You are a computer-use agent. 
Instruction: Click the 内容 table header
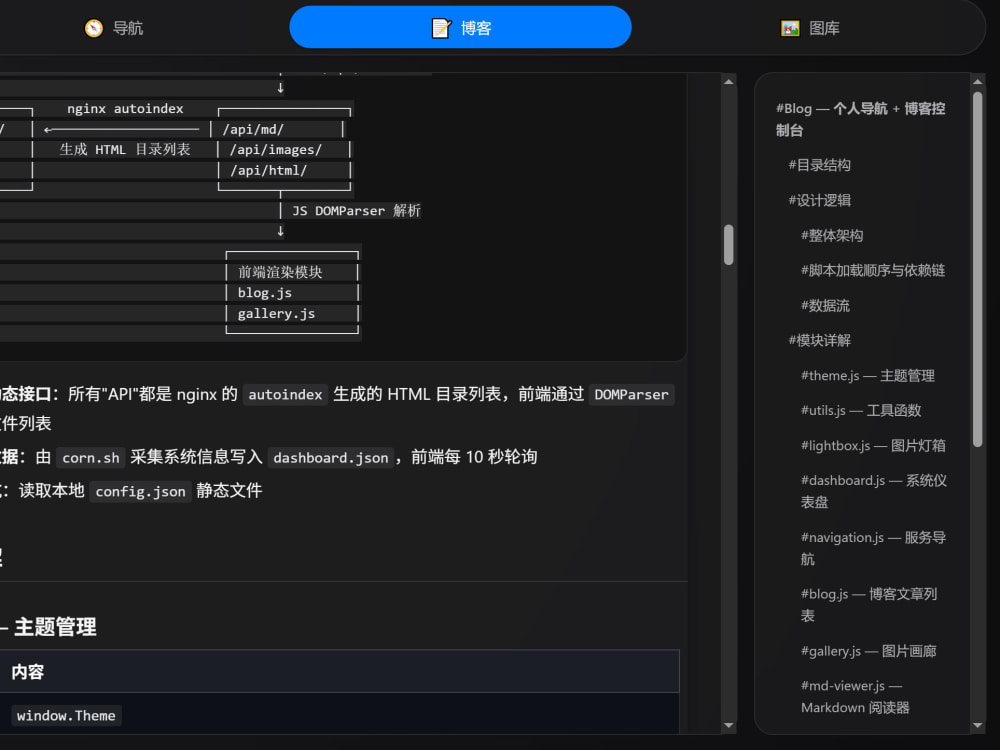pos(27,672)
